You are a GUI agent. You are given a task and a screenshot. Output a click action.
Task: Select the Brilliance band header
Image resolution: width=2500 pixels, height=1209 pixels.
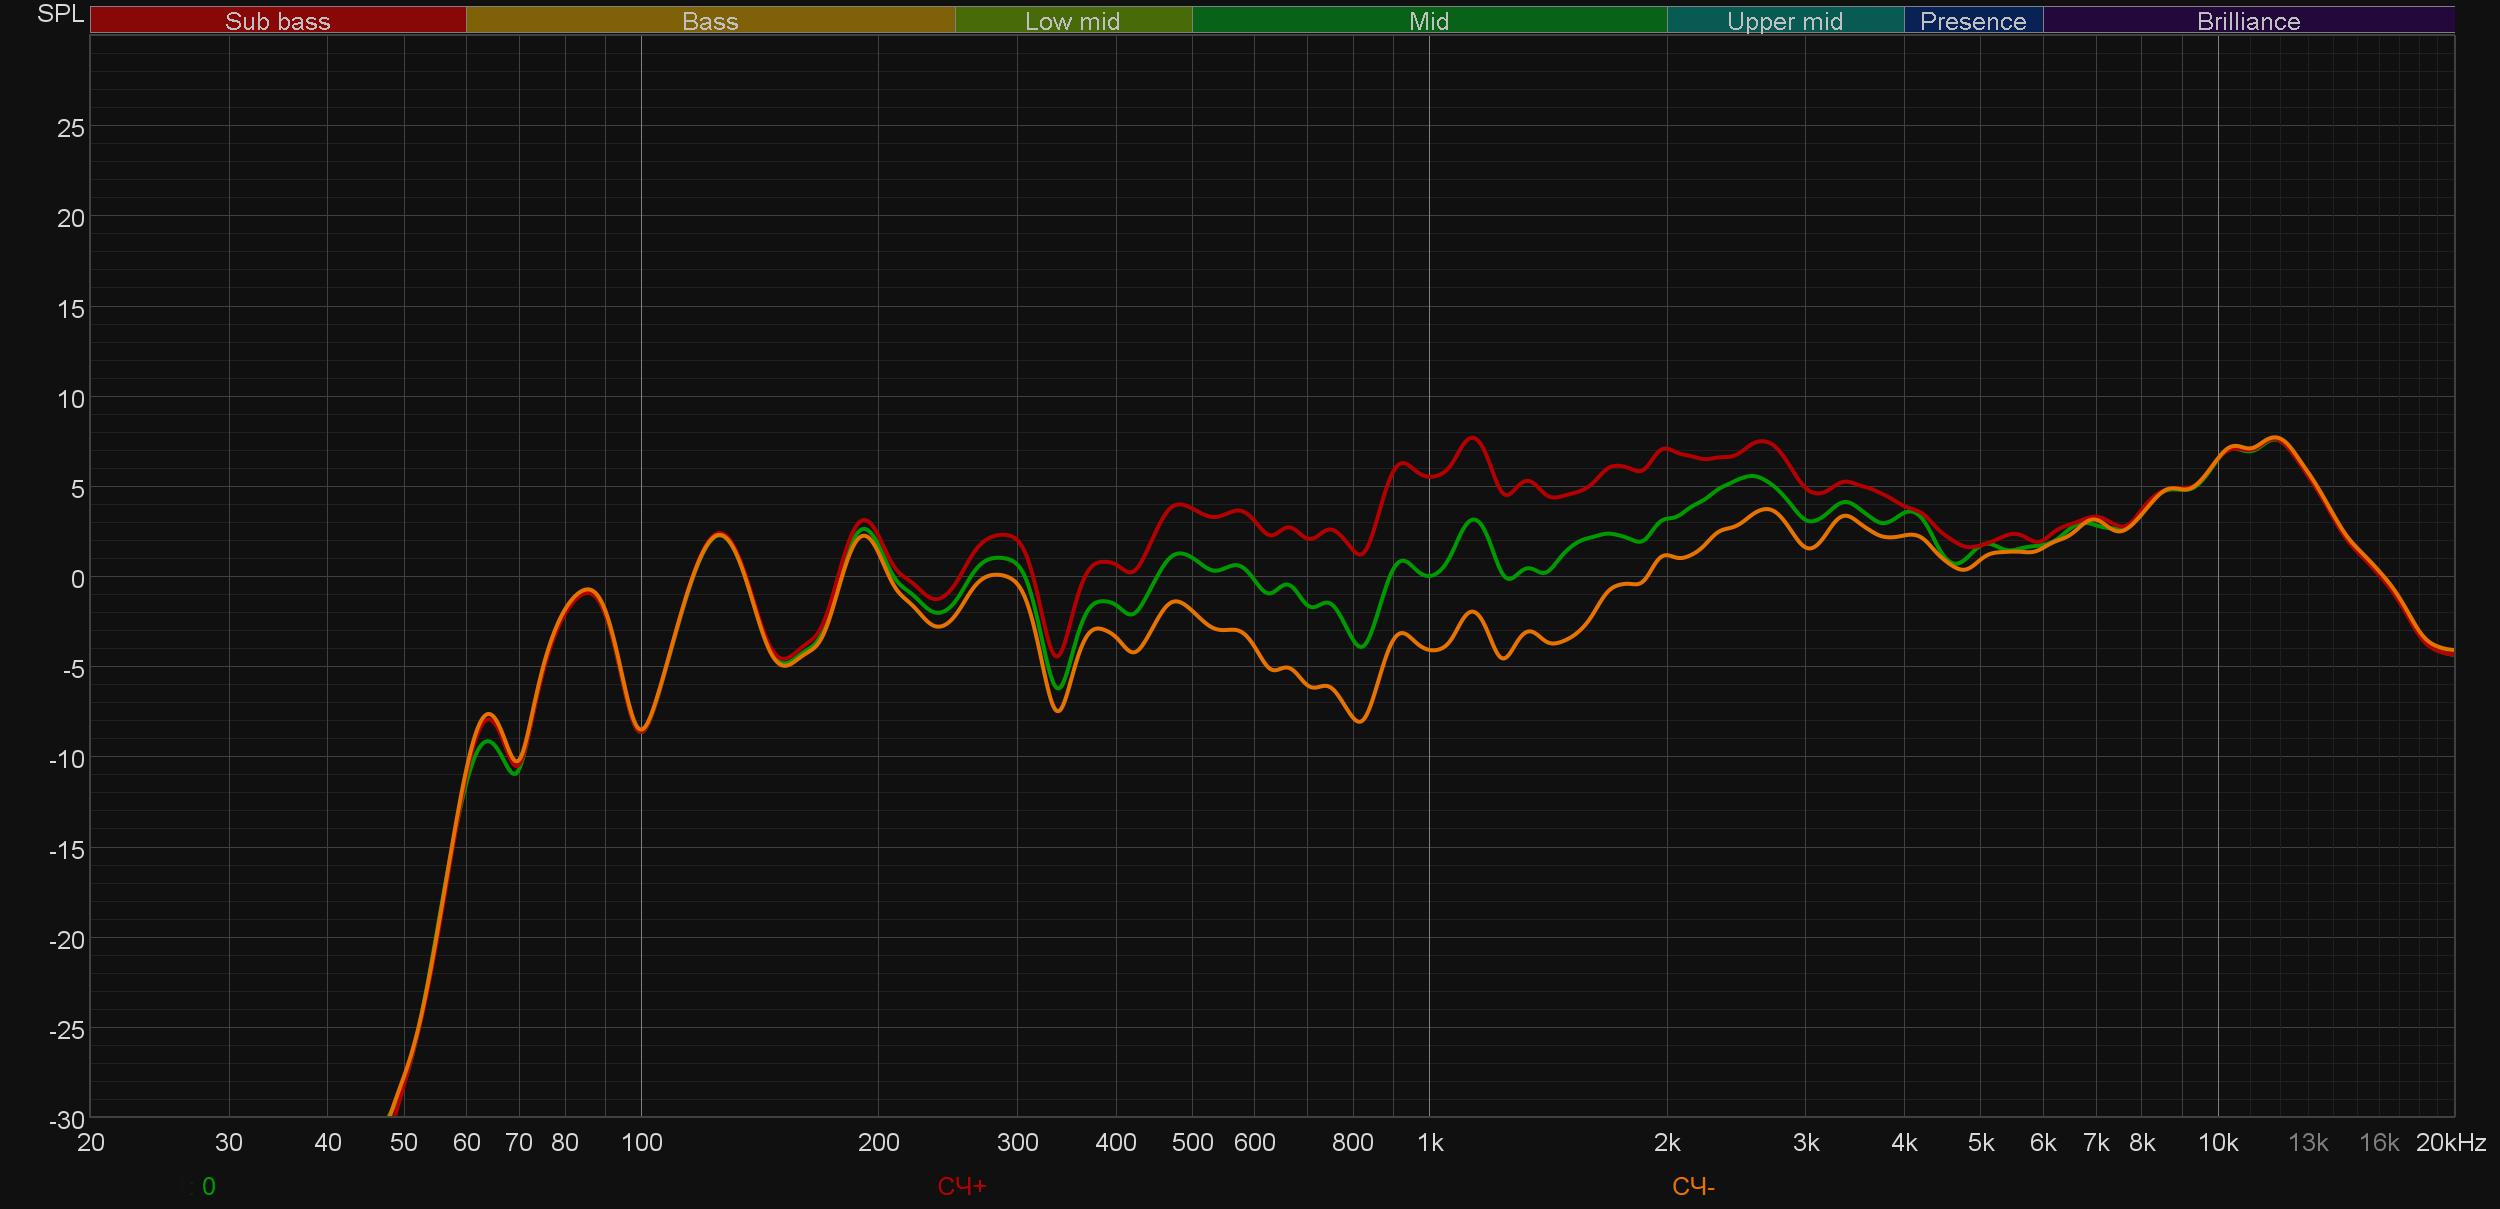(x=2248, y=21)
